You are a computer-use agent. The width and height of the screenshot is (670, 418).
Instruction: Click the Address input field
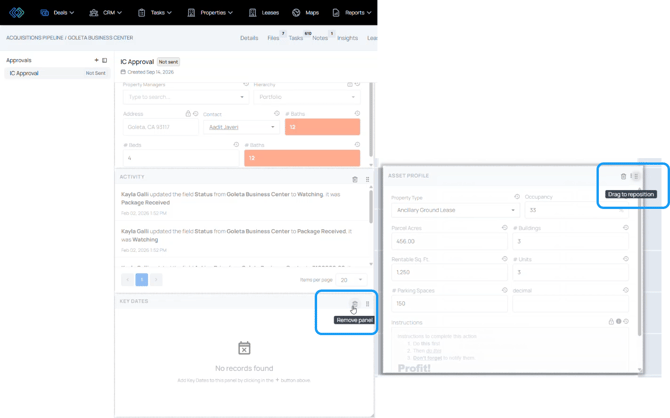(x=161, y=127)
